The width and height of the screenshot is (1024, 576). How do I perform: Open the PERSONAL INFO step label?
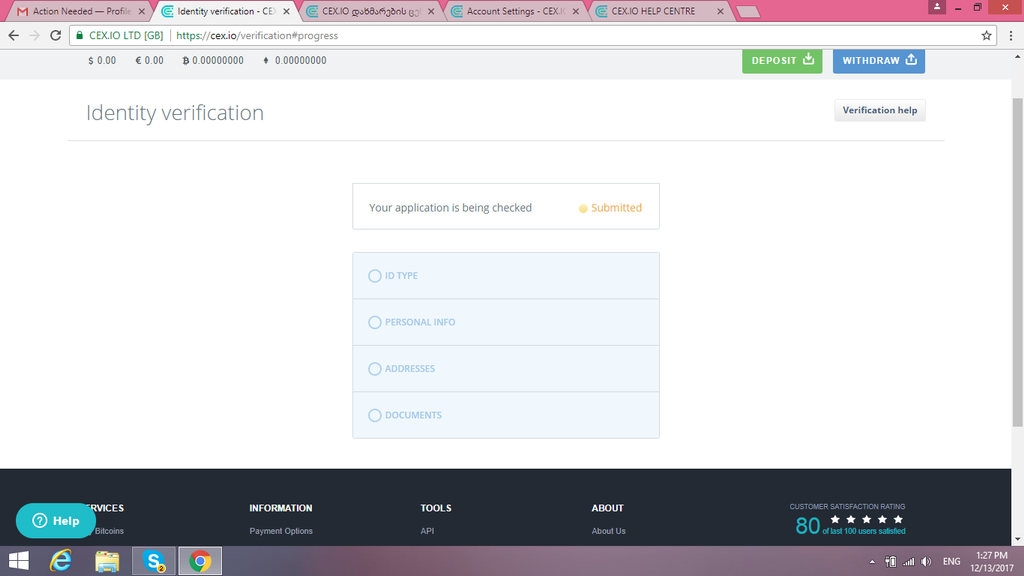[x=420, y=322]
